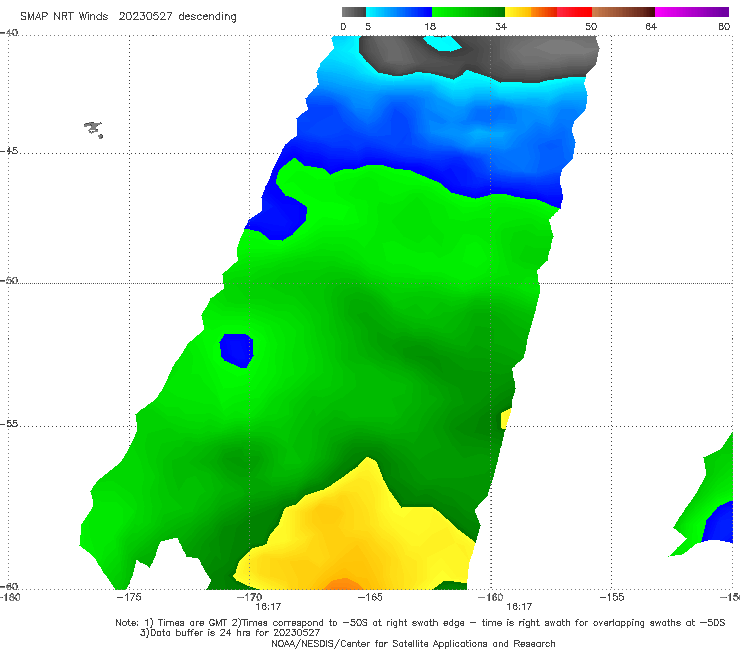Screen dimensions: 740x650
Task: Click the '3)Data buffer is 24 hrs' note
Action: (x=230, y=633)
